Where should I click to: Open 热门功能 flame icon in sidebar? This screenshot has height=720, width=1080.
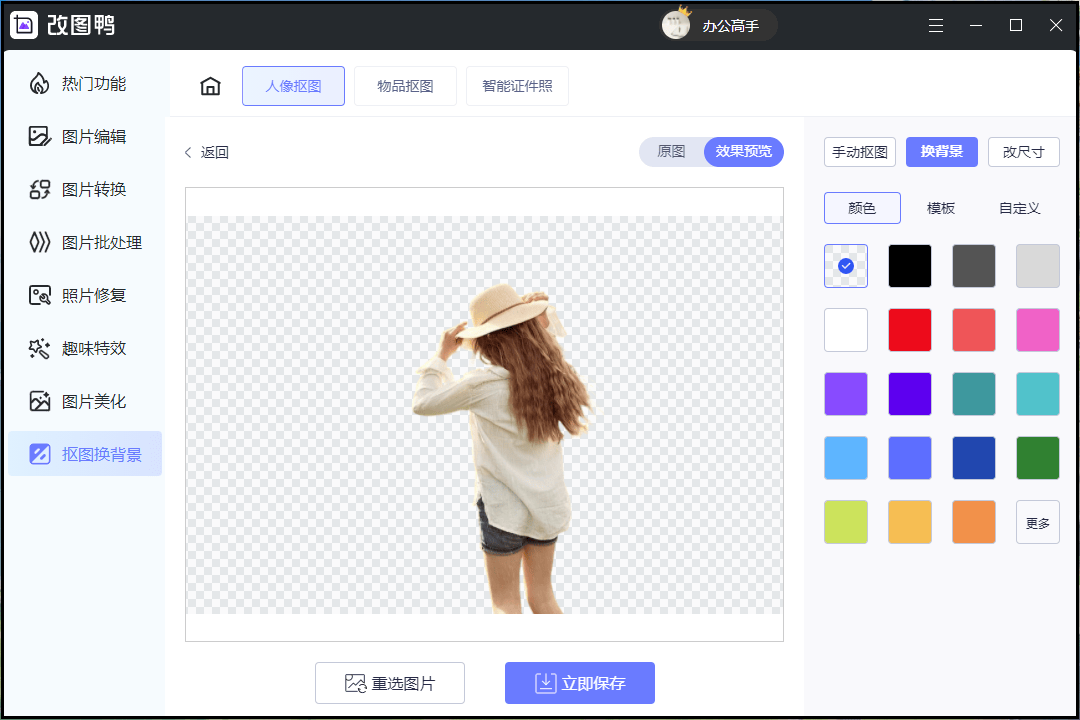click(x=39, y=84)
